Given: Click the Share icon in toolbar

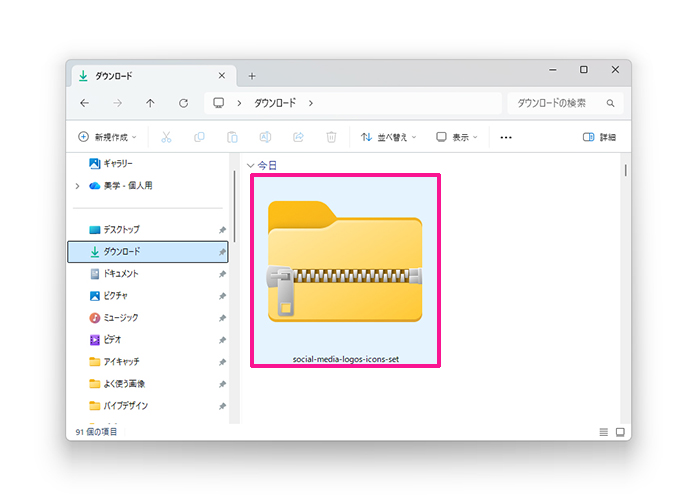Looking at the screenshot, I should click(x=298, y=137).
